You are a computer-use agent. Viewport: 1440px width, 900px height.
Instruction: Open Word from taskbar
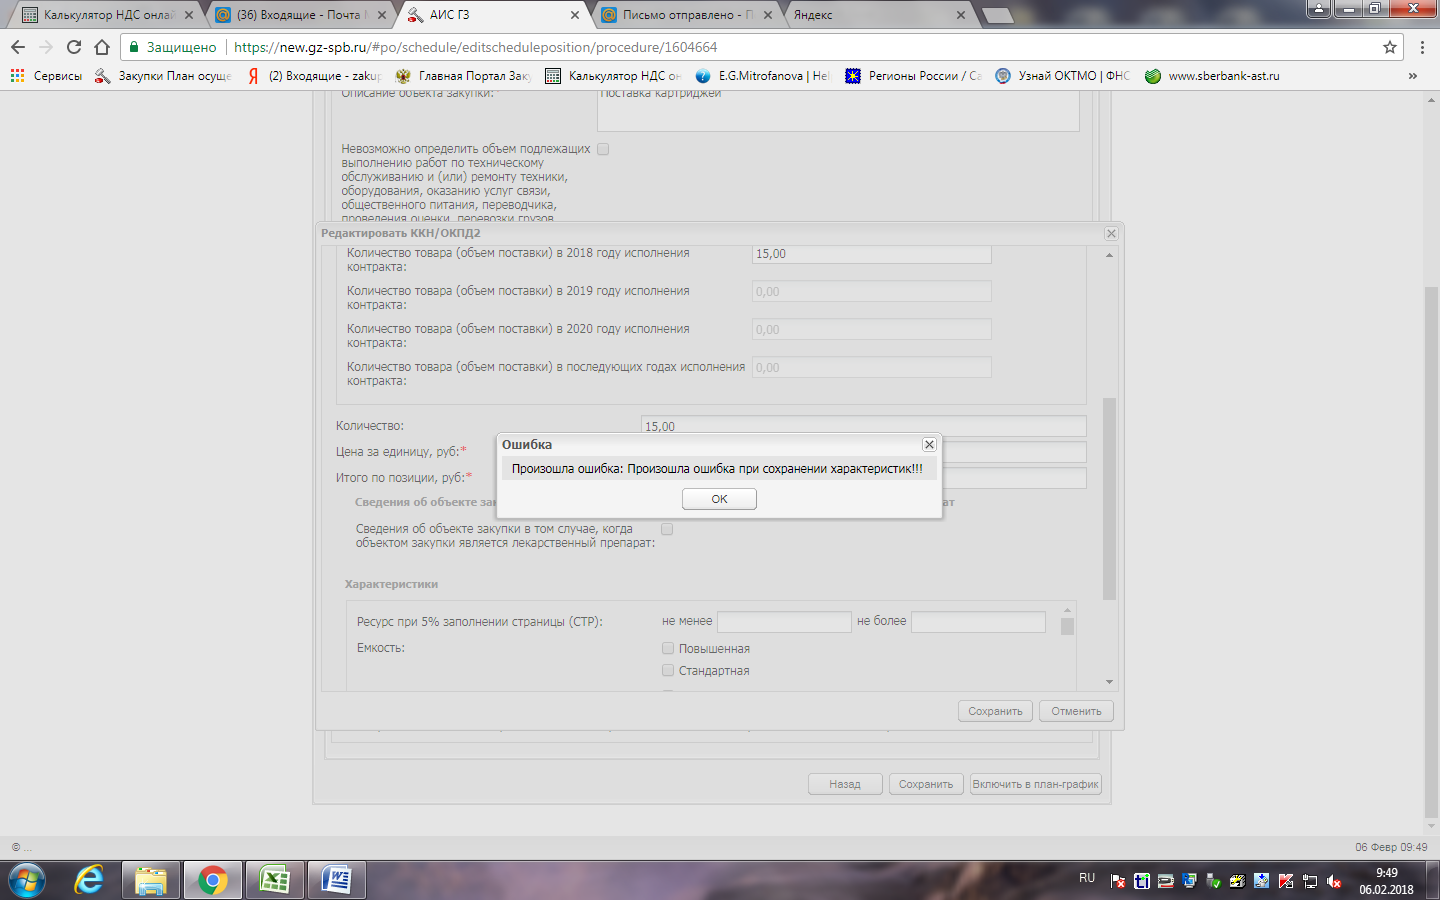pos(336,880)
